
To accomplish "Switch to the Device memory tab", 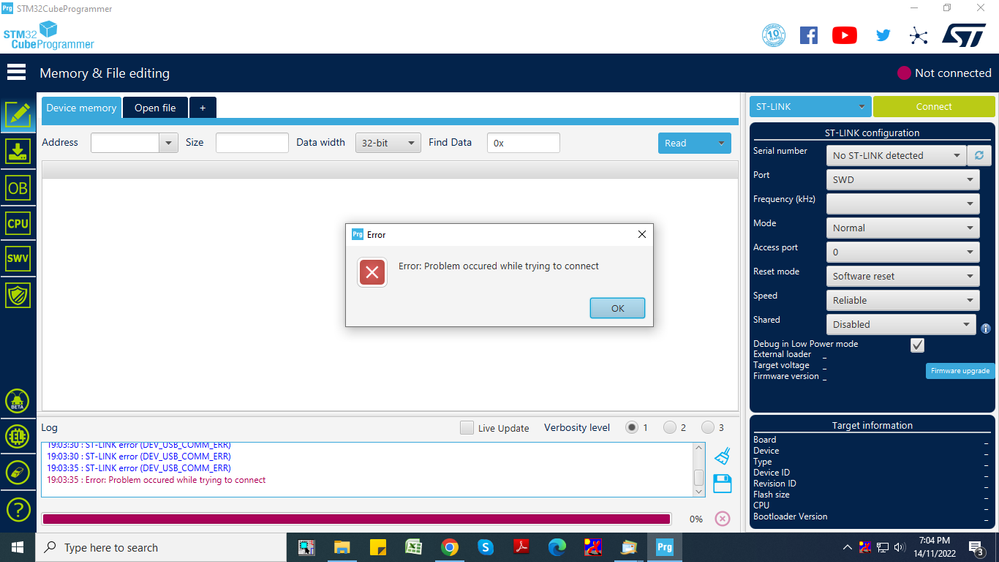I will click(81, 108).
